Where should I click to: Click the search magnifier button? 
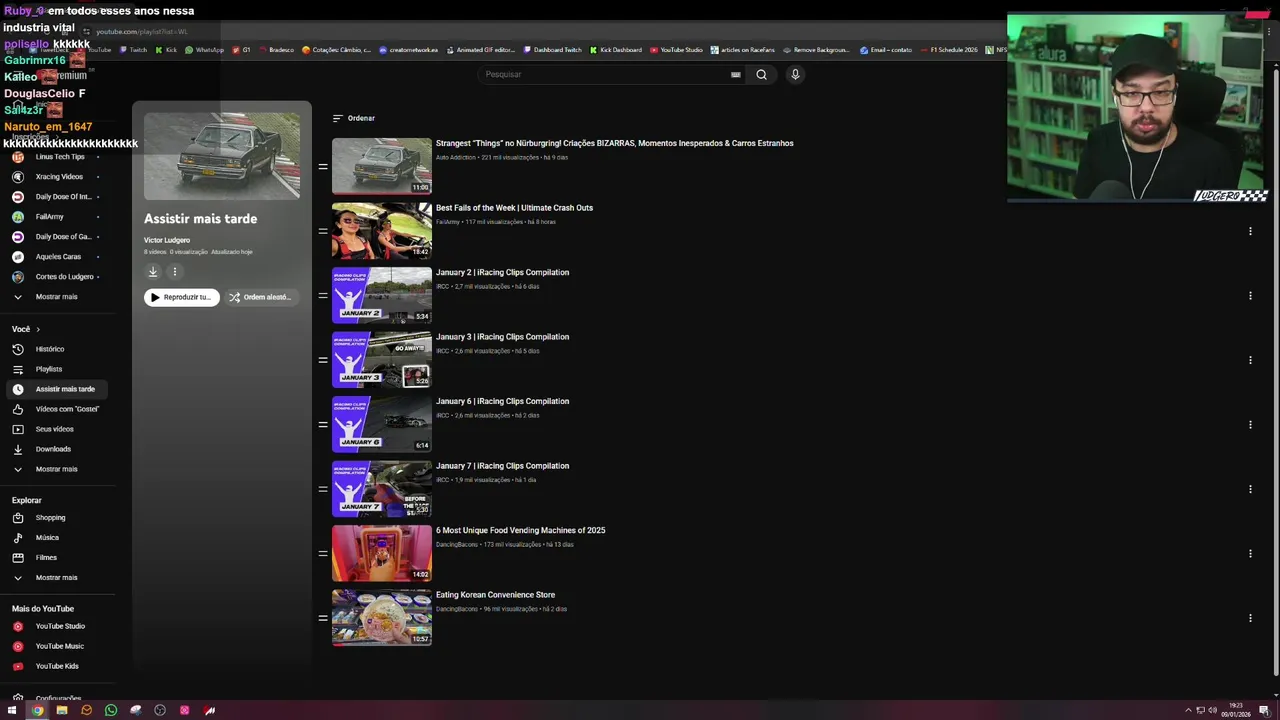pos(761,74)
